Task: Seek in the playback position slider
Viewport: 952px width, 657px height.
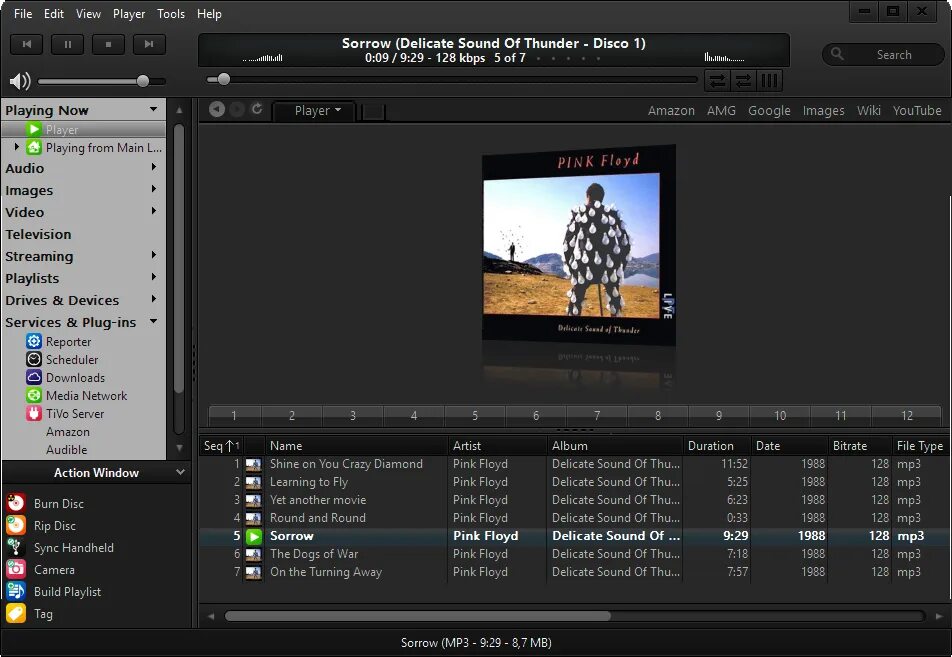Action: coord(452,79)
